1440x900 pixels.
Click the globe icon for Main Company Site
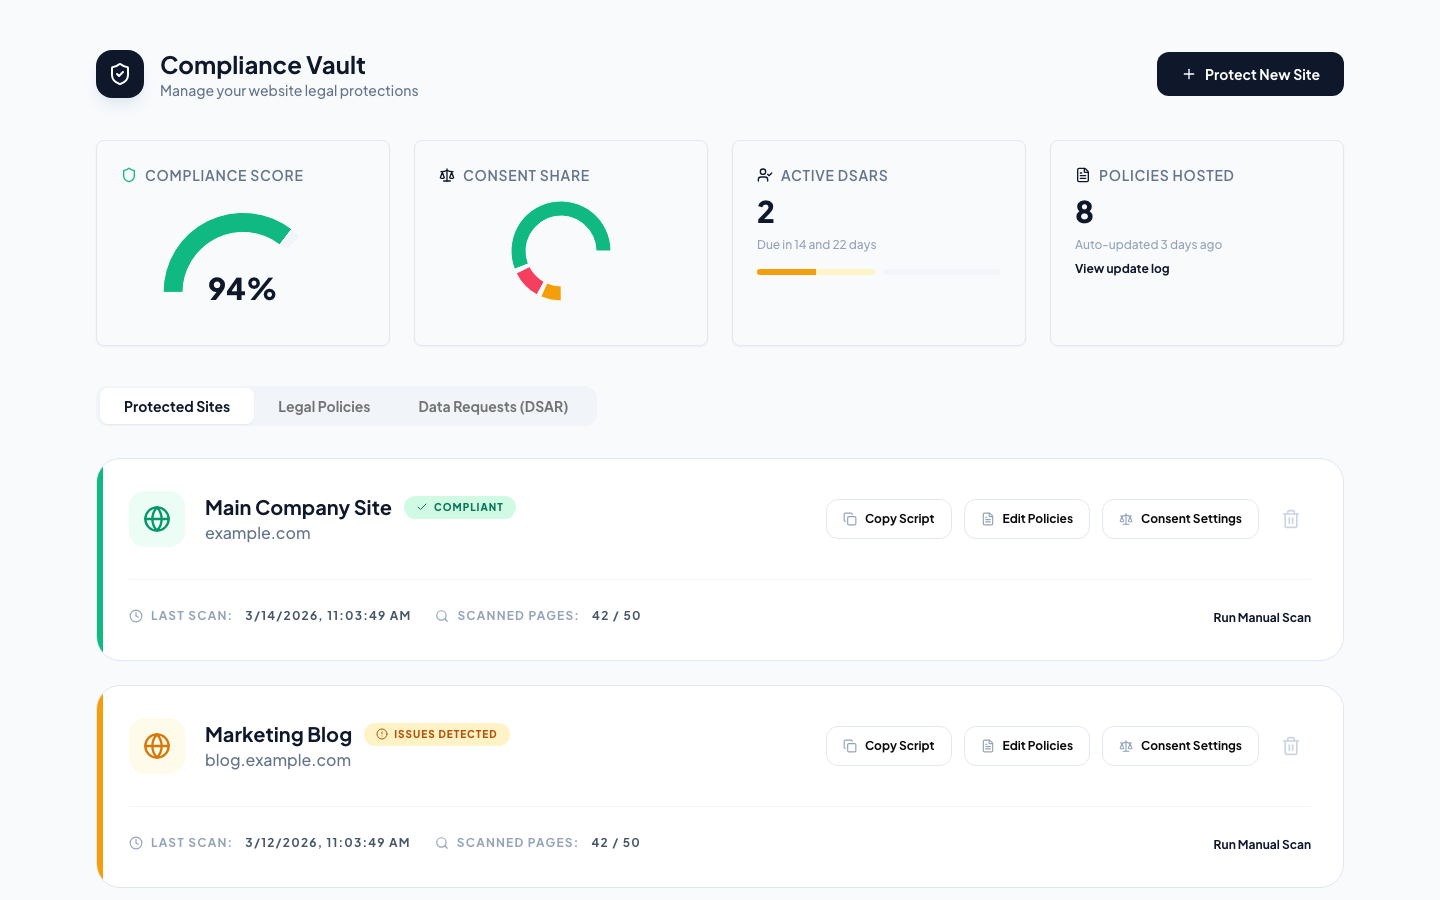tap(157, 519)
